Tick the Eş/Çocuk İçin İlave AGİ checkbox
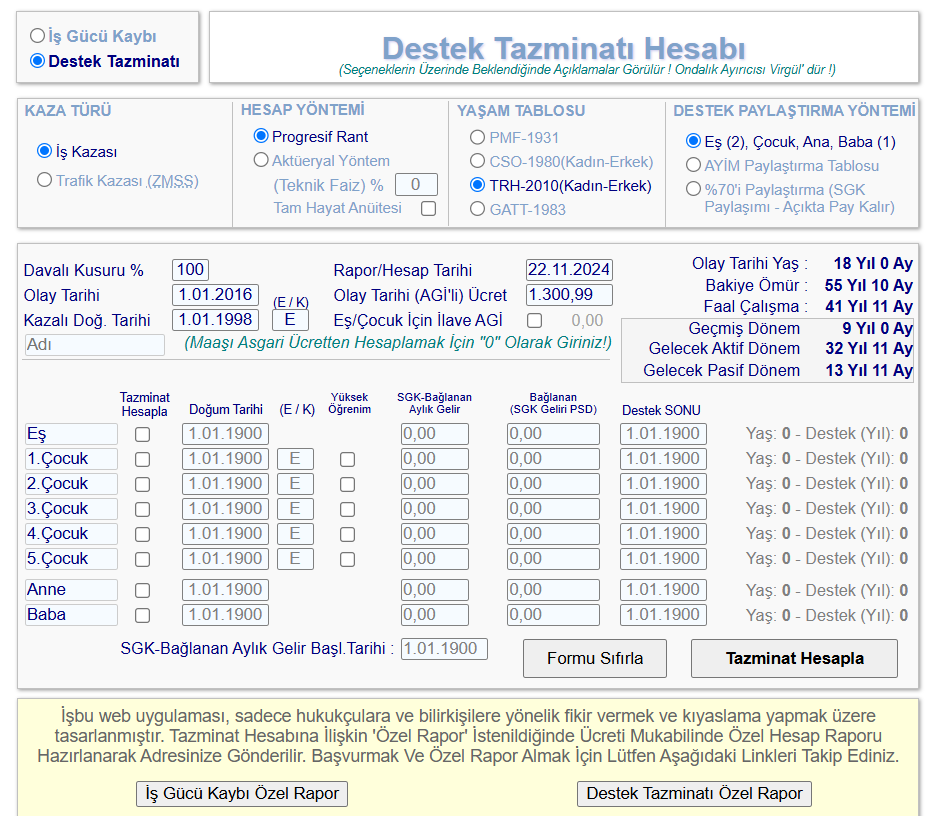 535,321
